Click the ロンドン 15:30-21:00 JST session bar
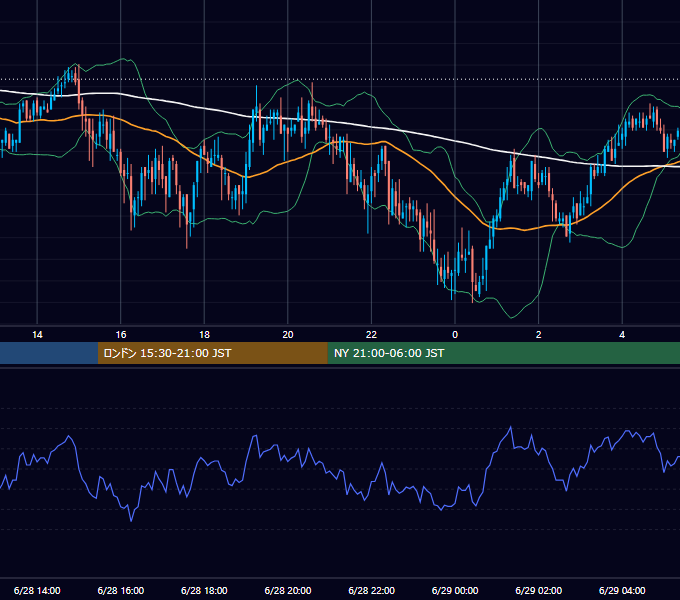The width and height of the screenshot is (680, 600). 212,353
